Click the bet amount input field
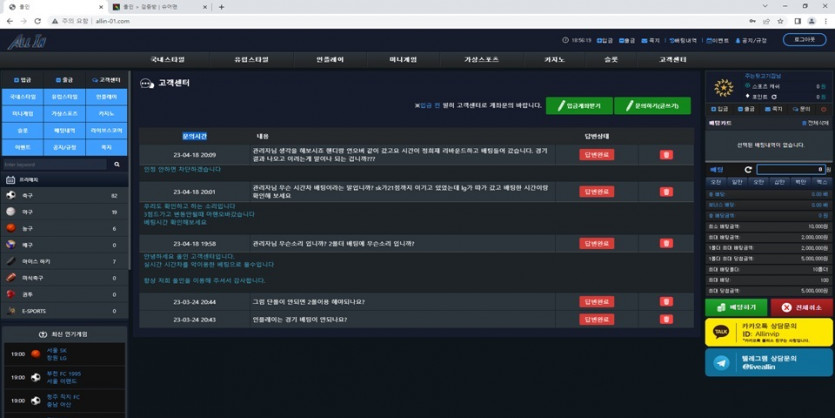835x418 pixels. coord(791,170)
